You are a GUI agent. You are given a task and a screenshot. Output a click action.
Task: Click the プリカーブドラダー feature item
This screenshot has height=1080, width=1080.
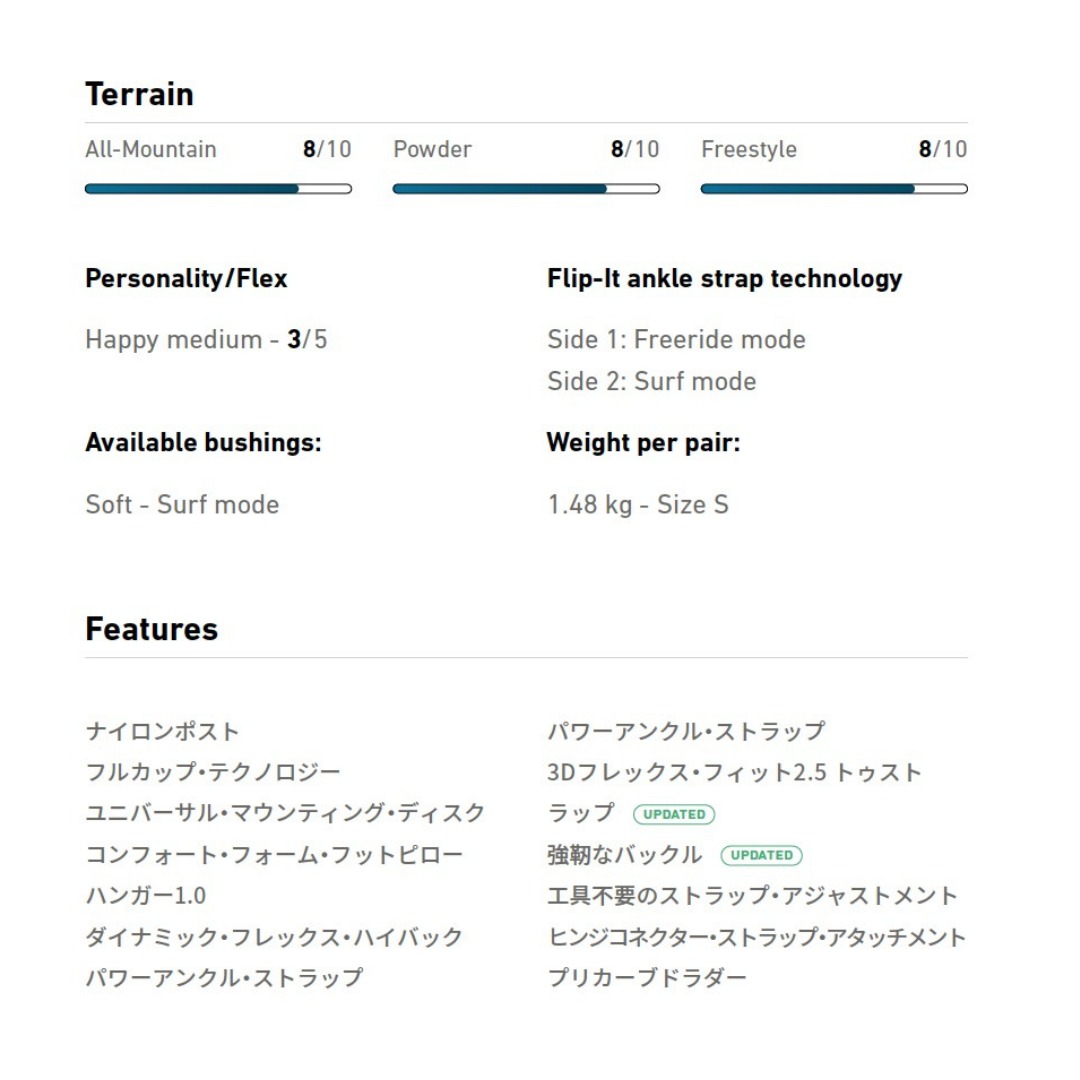(x=646, y=978)
